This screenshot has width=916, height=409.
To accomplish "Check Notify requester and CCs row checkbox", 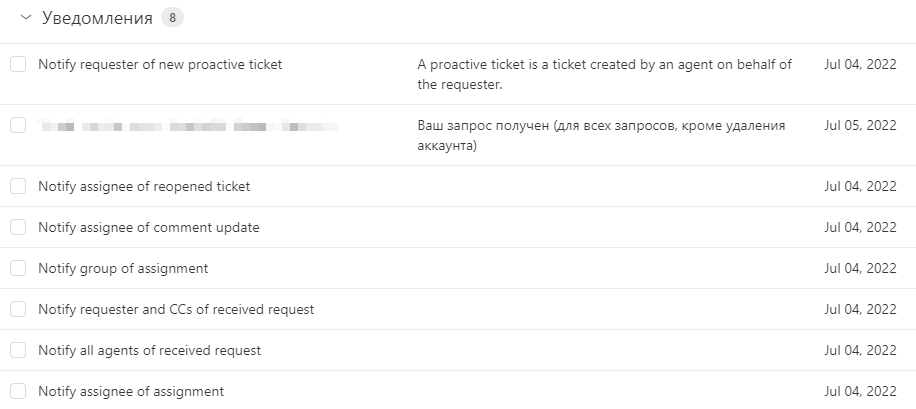I will [18, 309].
